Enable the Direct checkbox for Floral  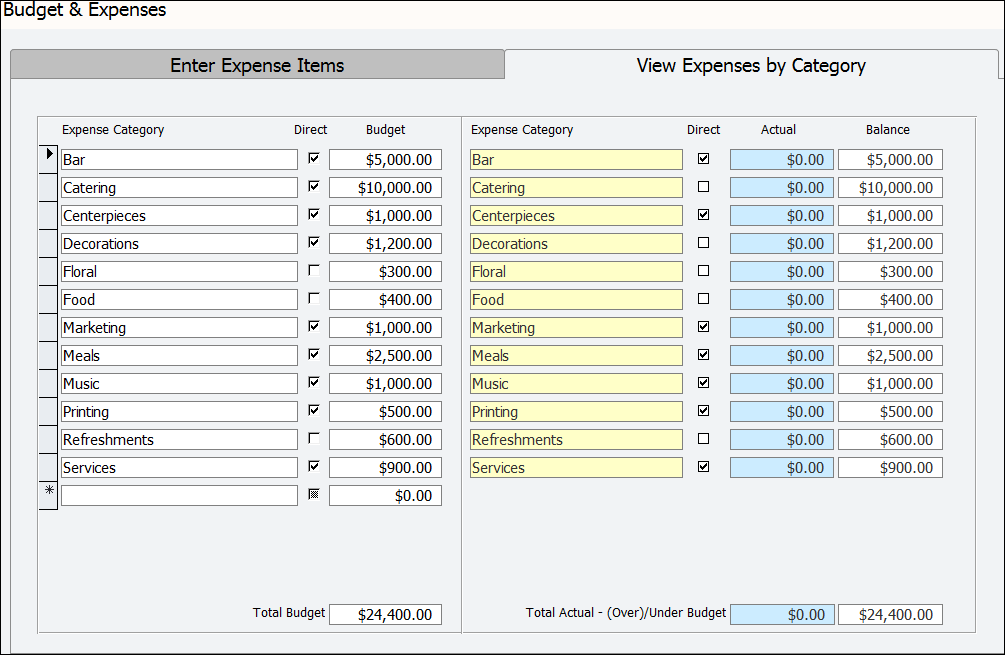coord(311,269)
